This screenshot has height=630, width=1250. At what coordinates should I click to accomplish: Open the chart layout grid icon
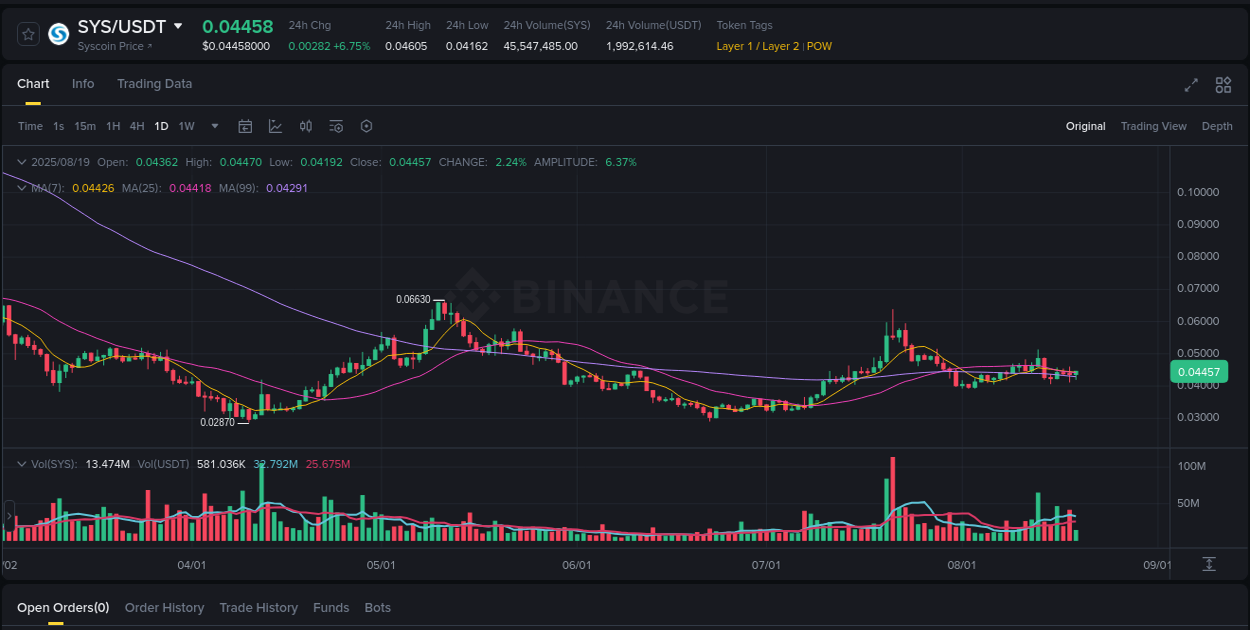click(x=1222, y=85)
